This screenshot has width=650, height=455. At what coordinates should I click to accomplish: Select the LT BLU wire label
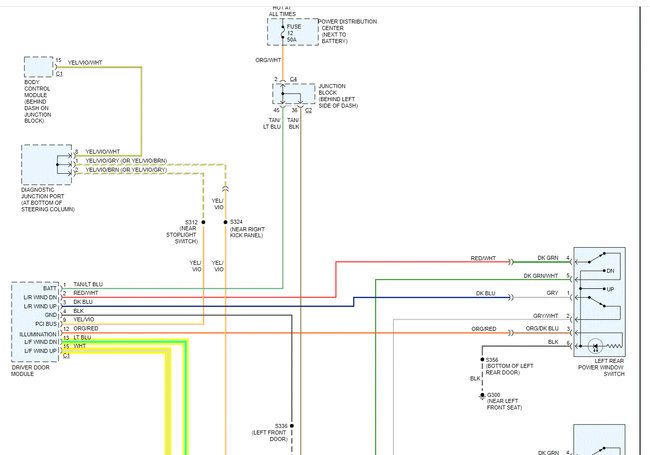pyautogui.click(x=82, y=338)
